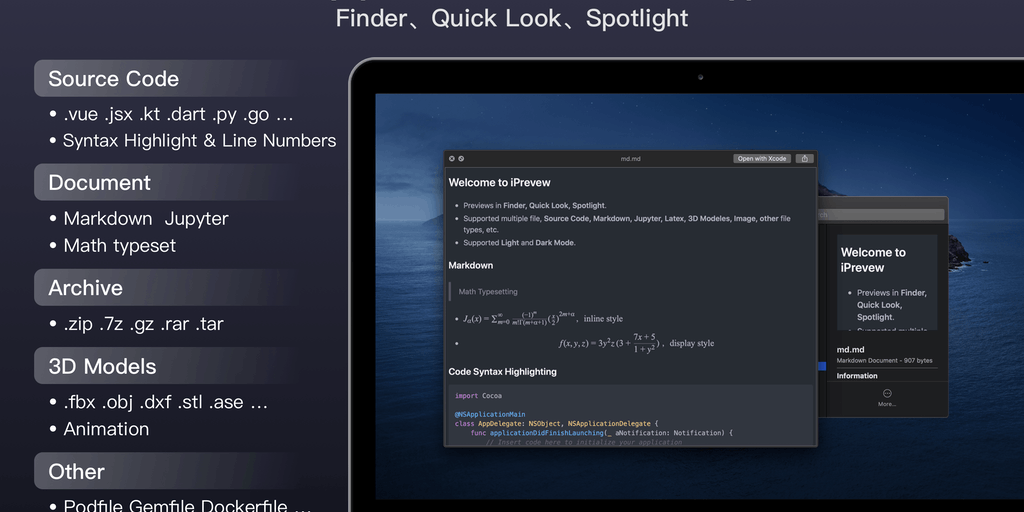Click the '3D Models' feature heading

(102, 366)
